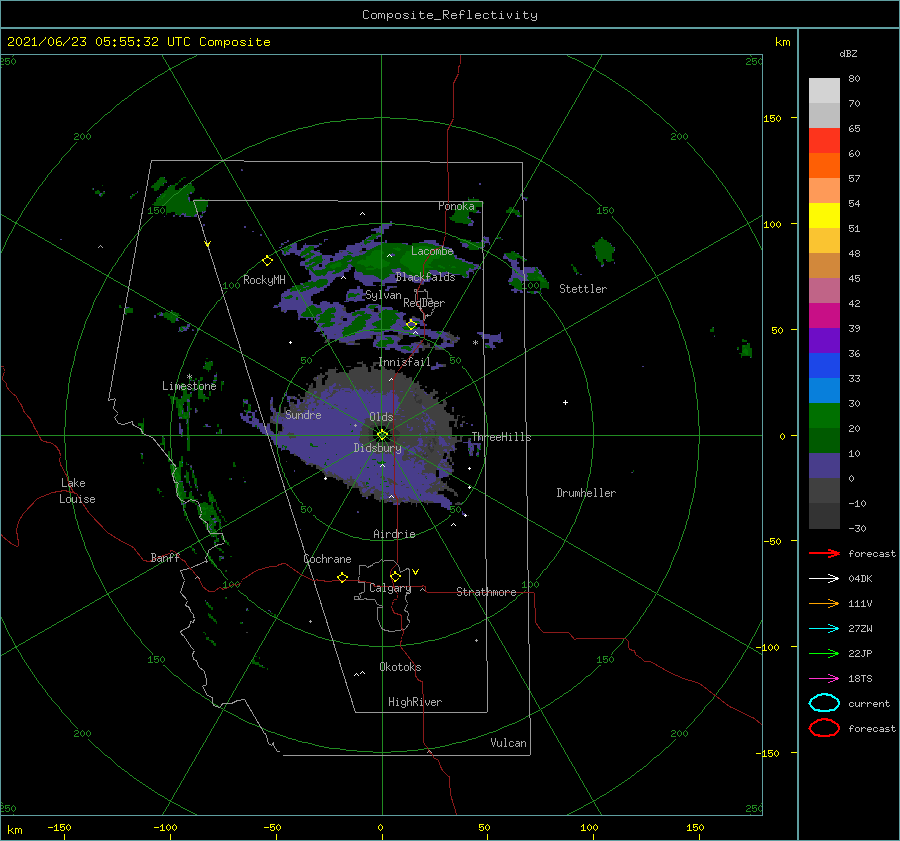Select the Limestone label
This screenshot has width=900, height=841.
click(189, 386)
